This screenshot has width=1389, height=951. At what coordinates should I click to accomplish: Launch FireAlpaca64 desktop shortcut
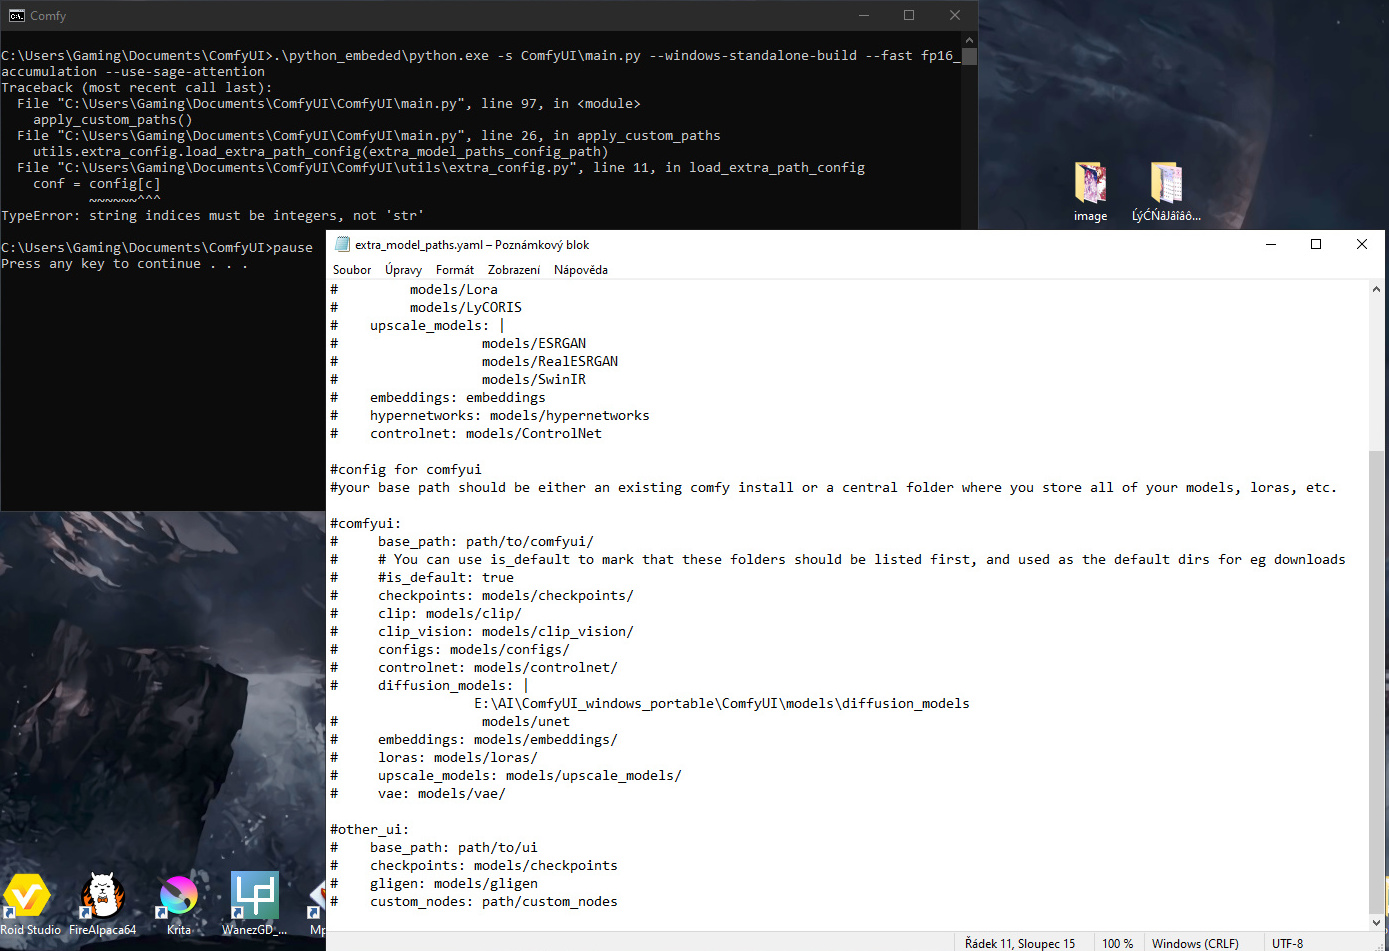tap(102, 905)
